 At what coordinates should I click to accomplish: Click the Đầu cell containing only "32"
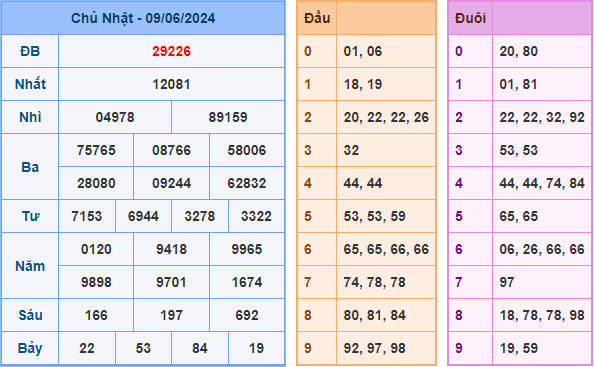pos(386,150)
